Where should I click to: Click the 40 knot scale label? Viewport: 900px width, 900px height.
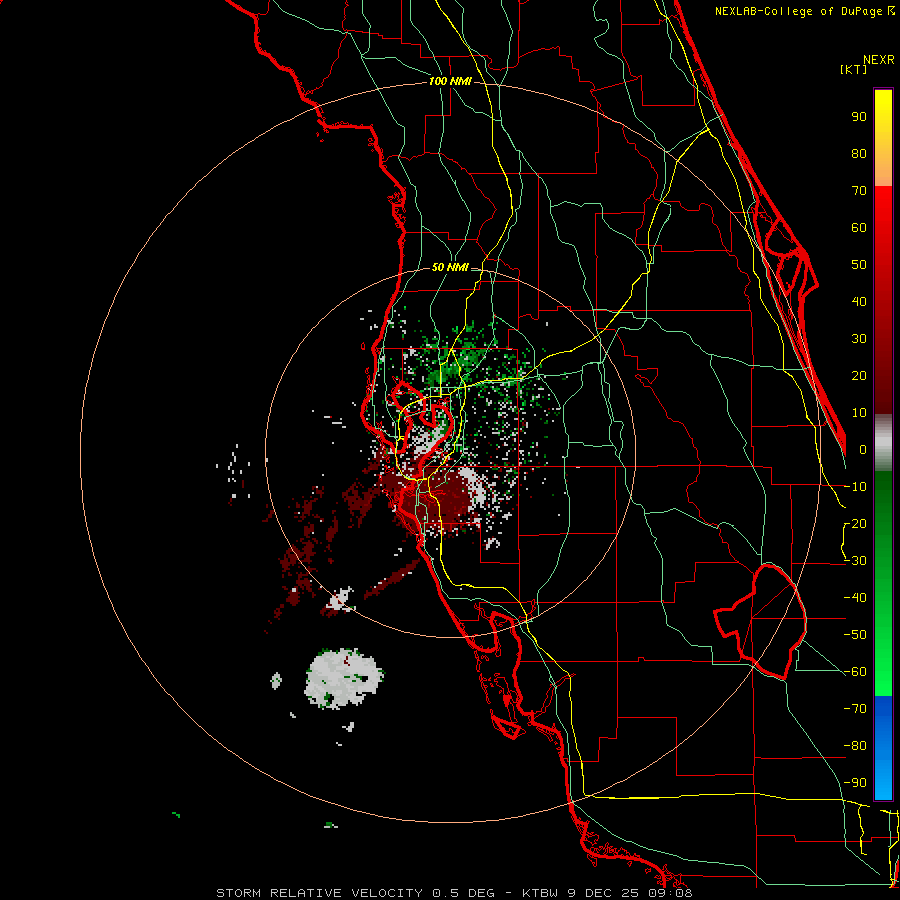(x=859, y=302)
